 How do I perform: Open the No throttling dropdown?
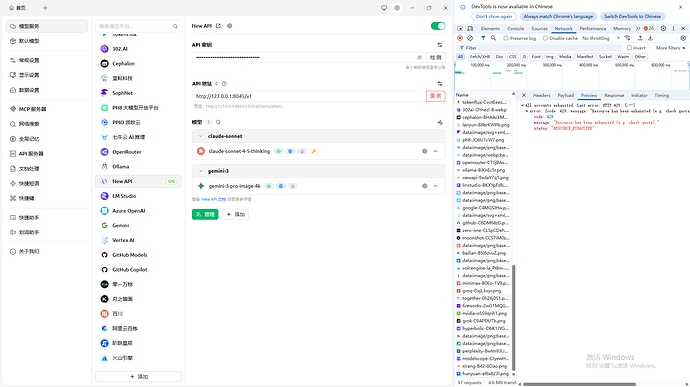[x=601, y=38]
